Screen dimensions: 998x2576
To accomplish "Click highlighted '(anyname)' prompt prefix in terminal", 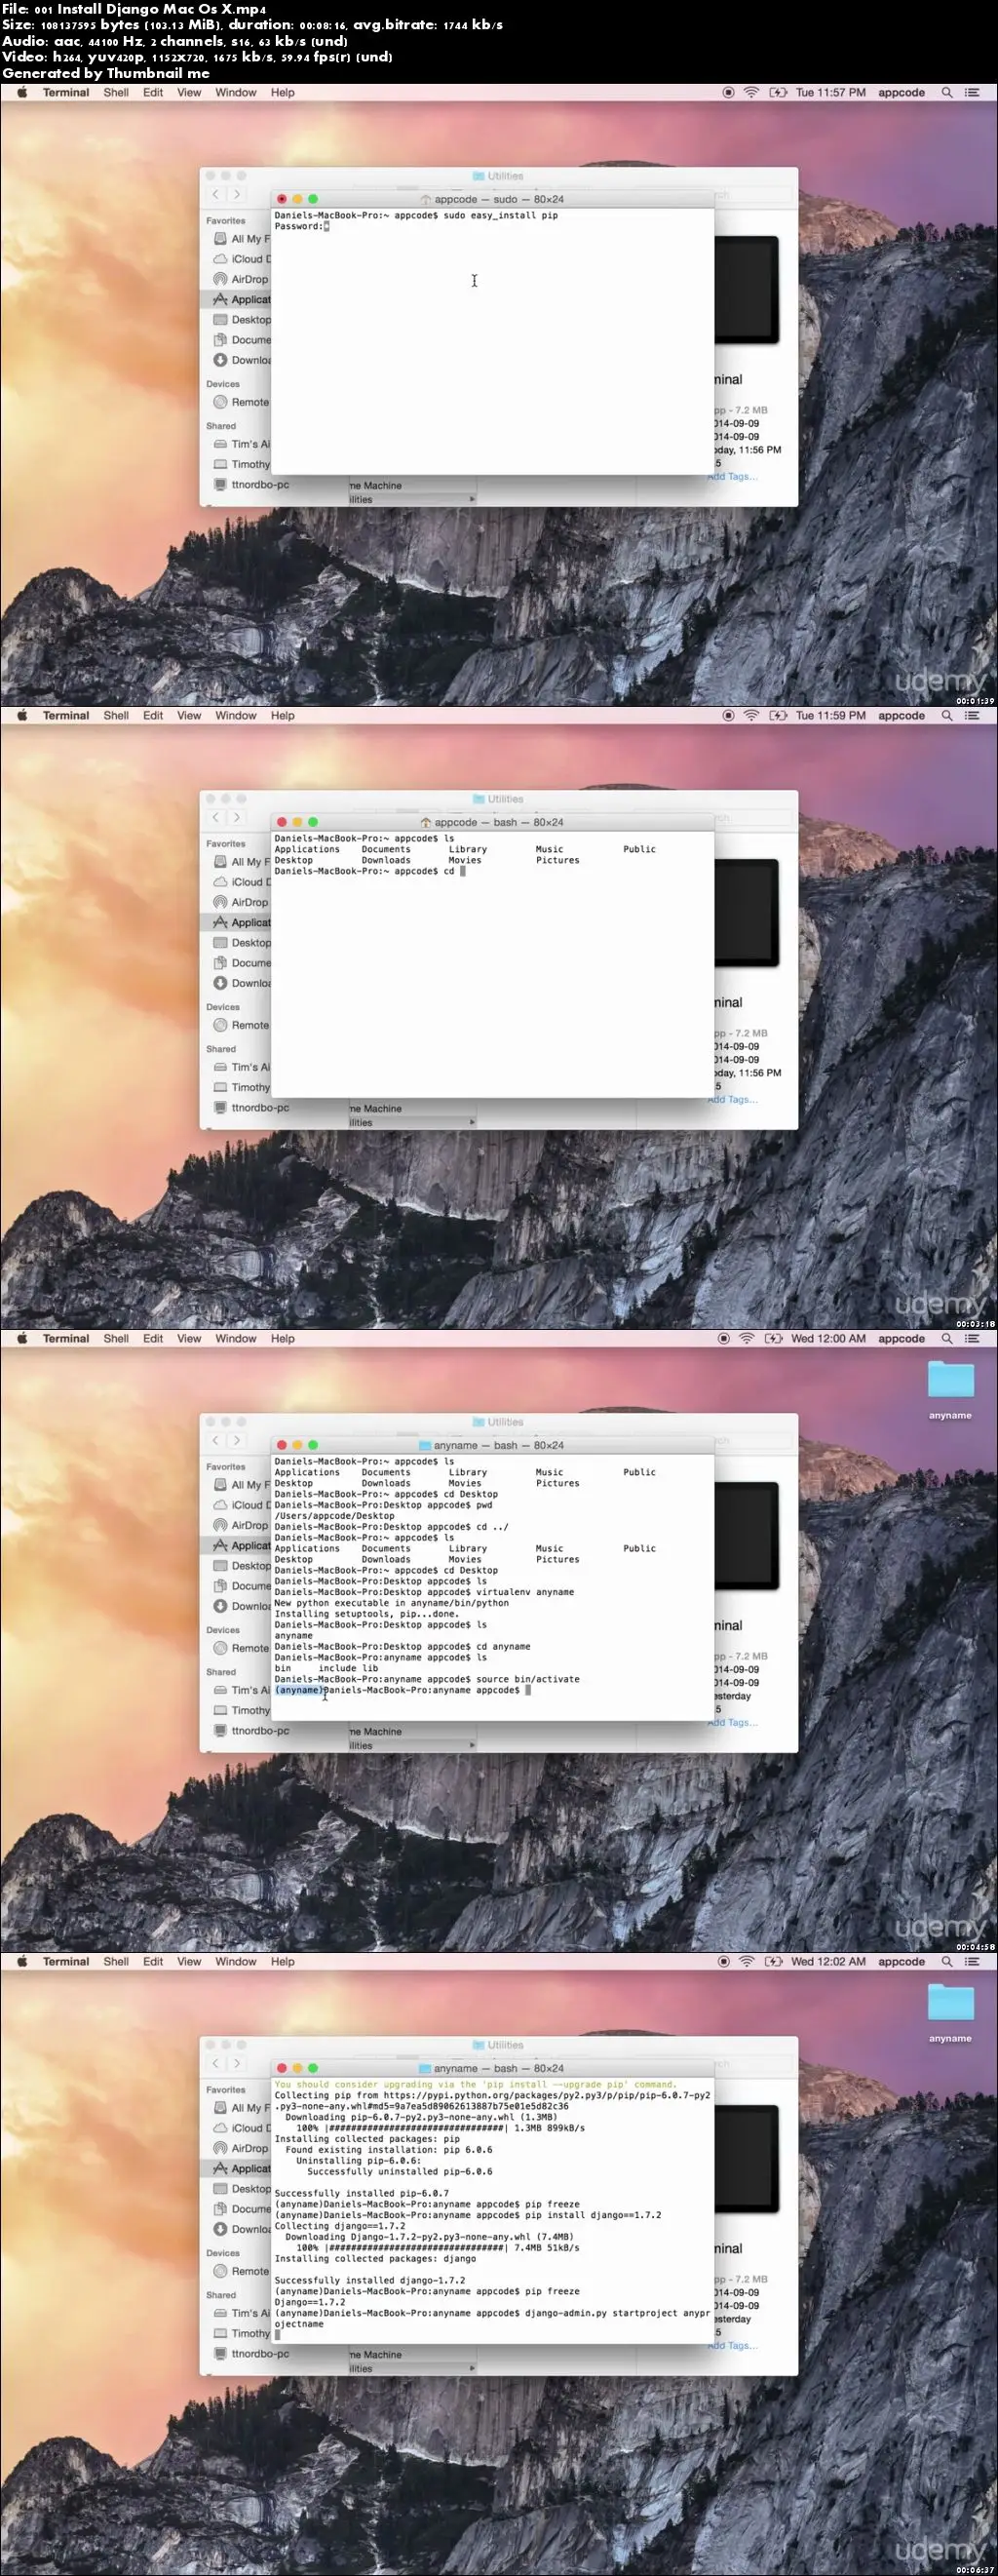I will [299, 1690].
